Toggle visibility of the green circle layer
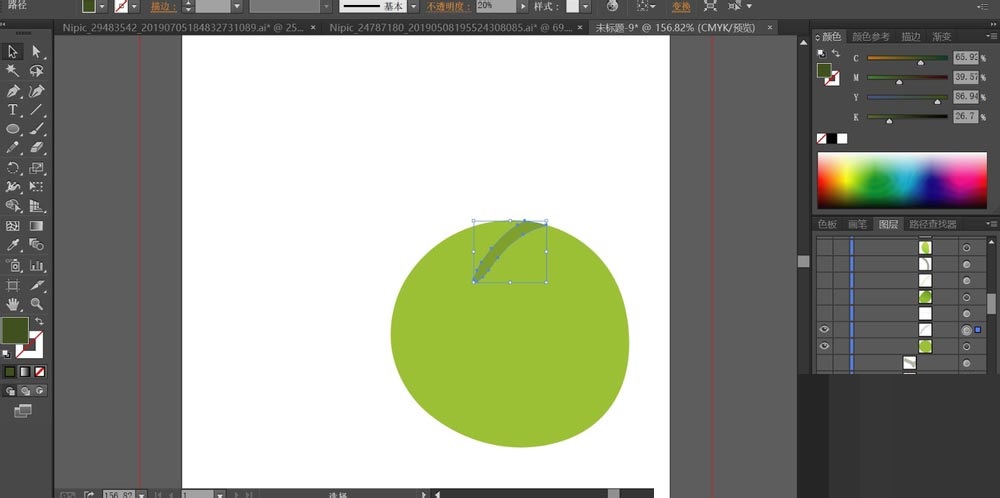This screenshot has width=1000, height=498. [825, 346]
